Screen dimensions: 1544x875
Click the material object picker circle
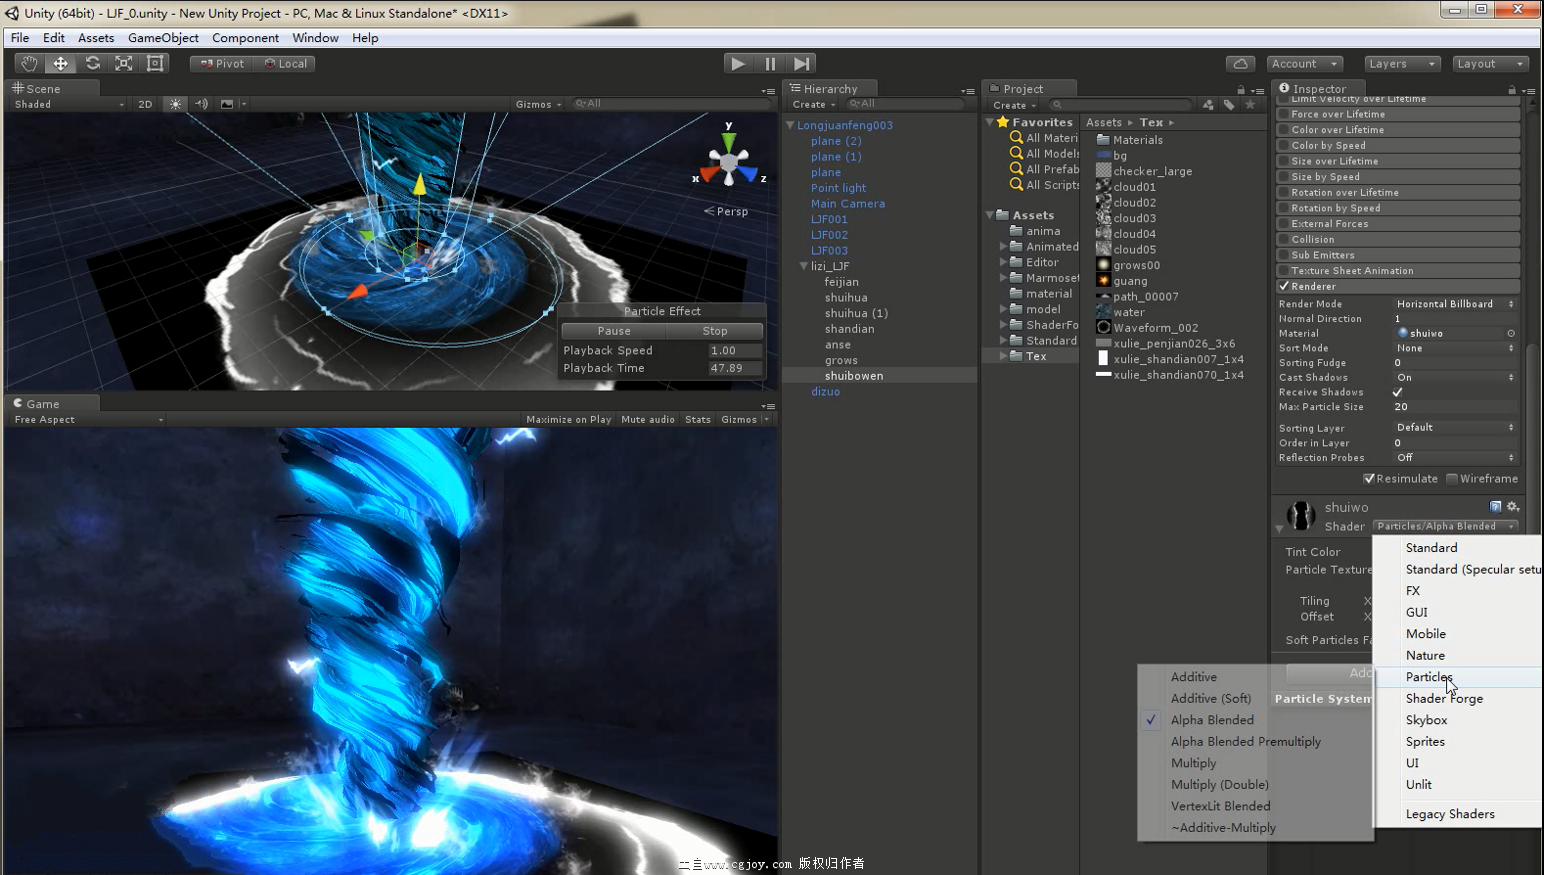(x=1511, y=334)
